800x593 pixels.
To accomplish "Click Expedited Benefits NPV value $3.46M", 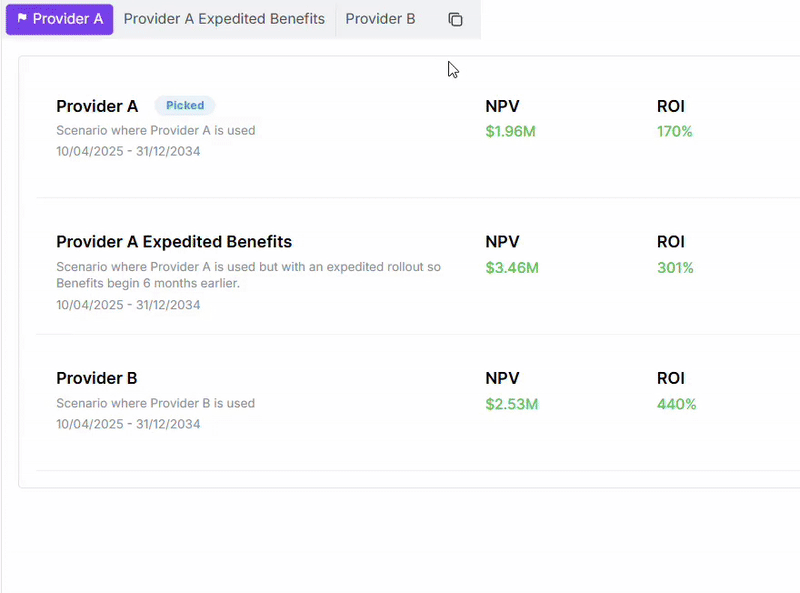I will pos(512,268).
